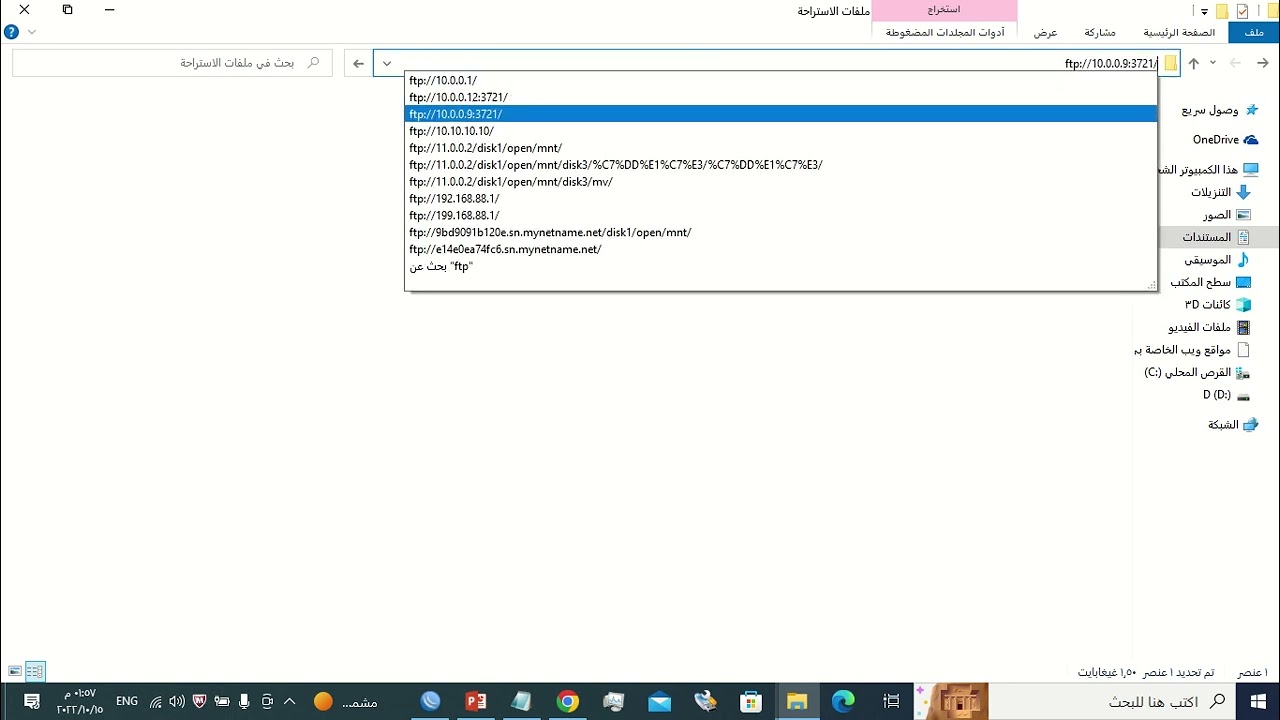The width and height of the screenshot is (1280, 720).
Task: Open Microsoft Edge from the taskbar
Action: coord(843,701)
